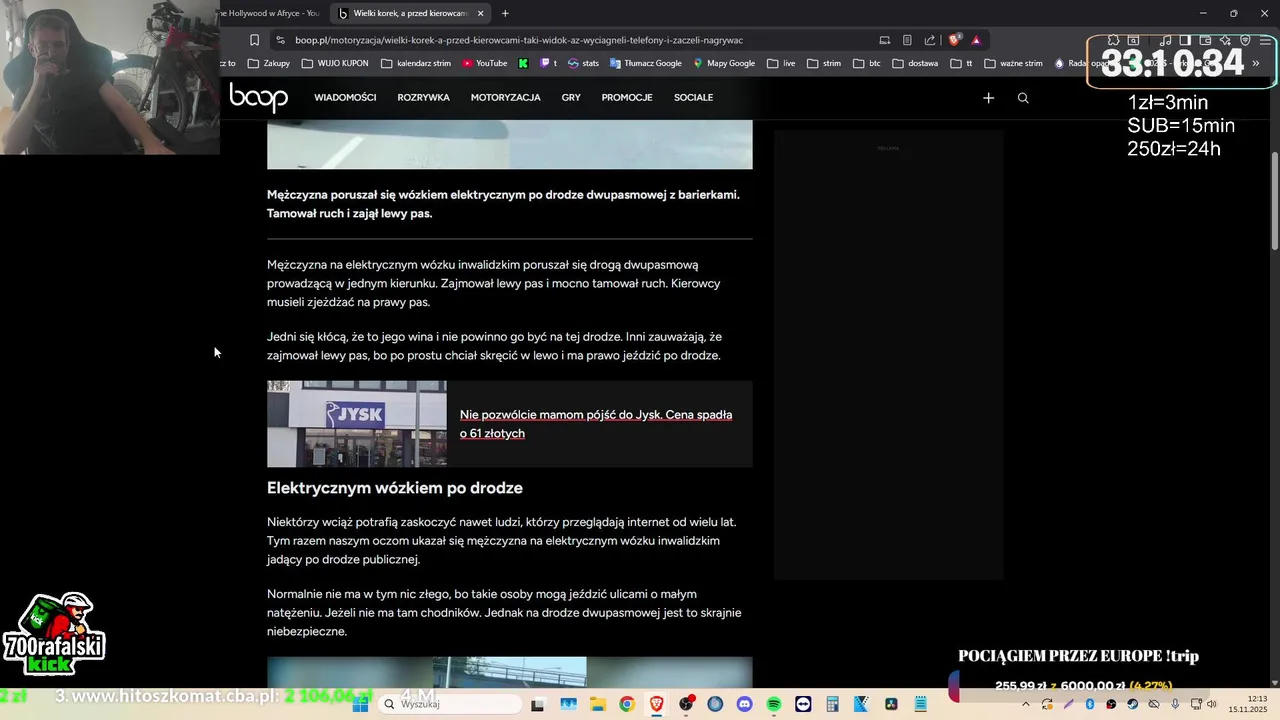Toggle reader mode icon in address bar
Image resolution: width=1280 pixels, height=720 pixels.
click(x=907, y=40)
